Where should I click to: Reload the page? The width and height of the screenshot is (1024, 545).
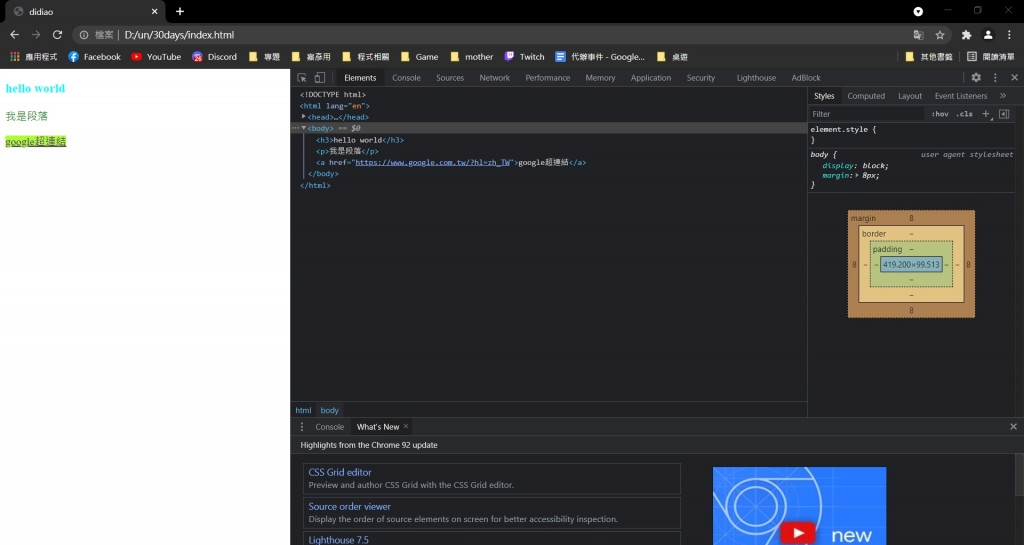(x=57, y=35)
